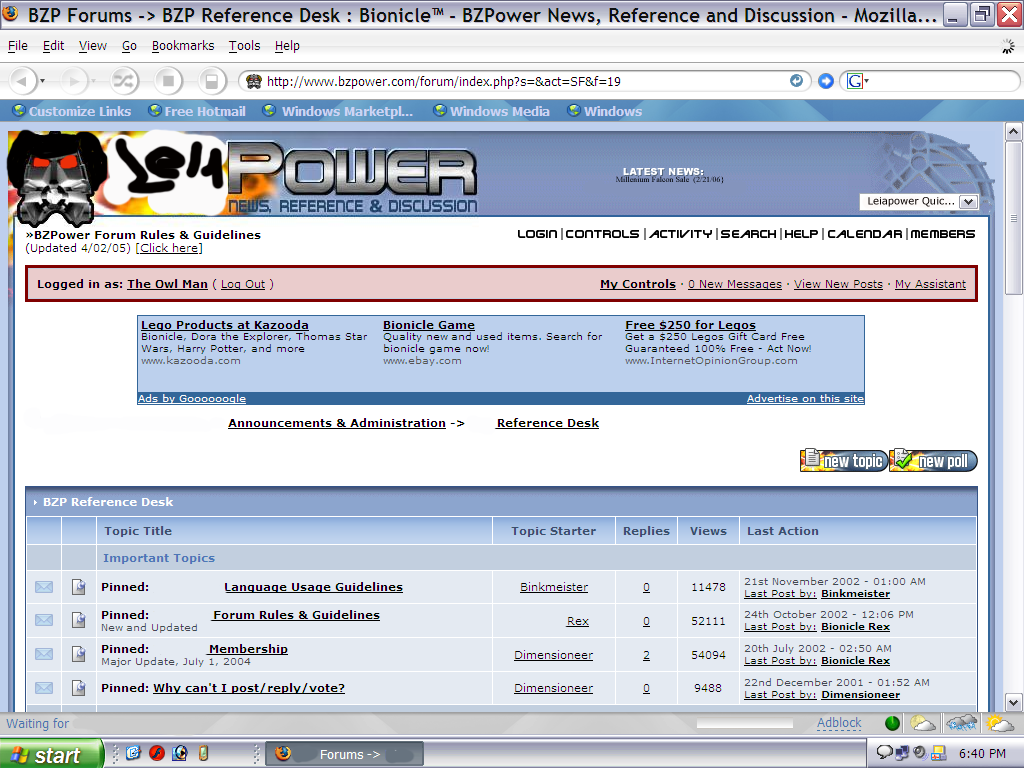Click the LOGIN navigation link

tap(537, 234)
